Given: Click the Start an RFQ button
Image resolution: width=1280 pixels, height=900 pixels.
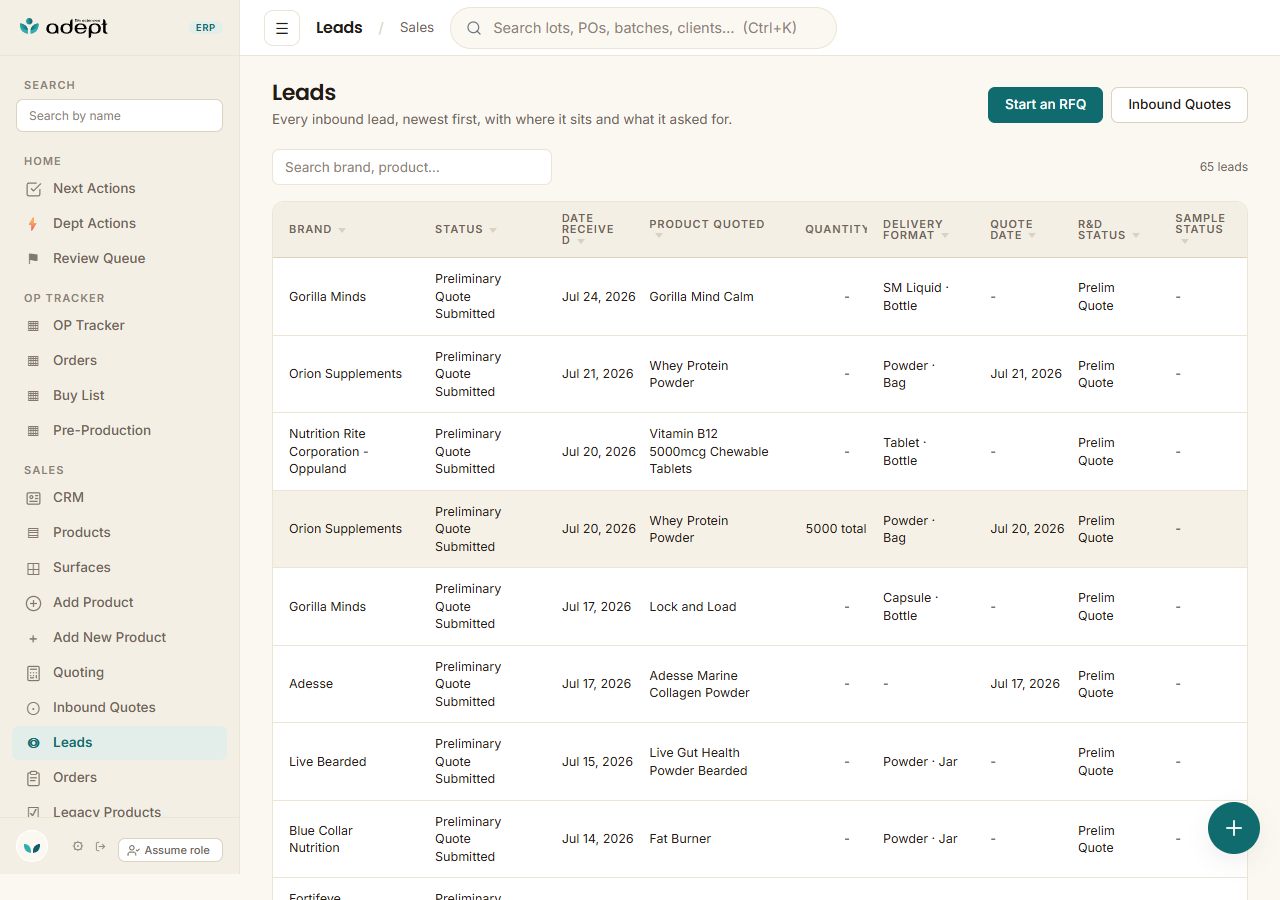Looking at the screenshot, I should click(1045, 105).
